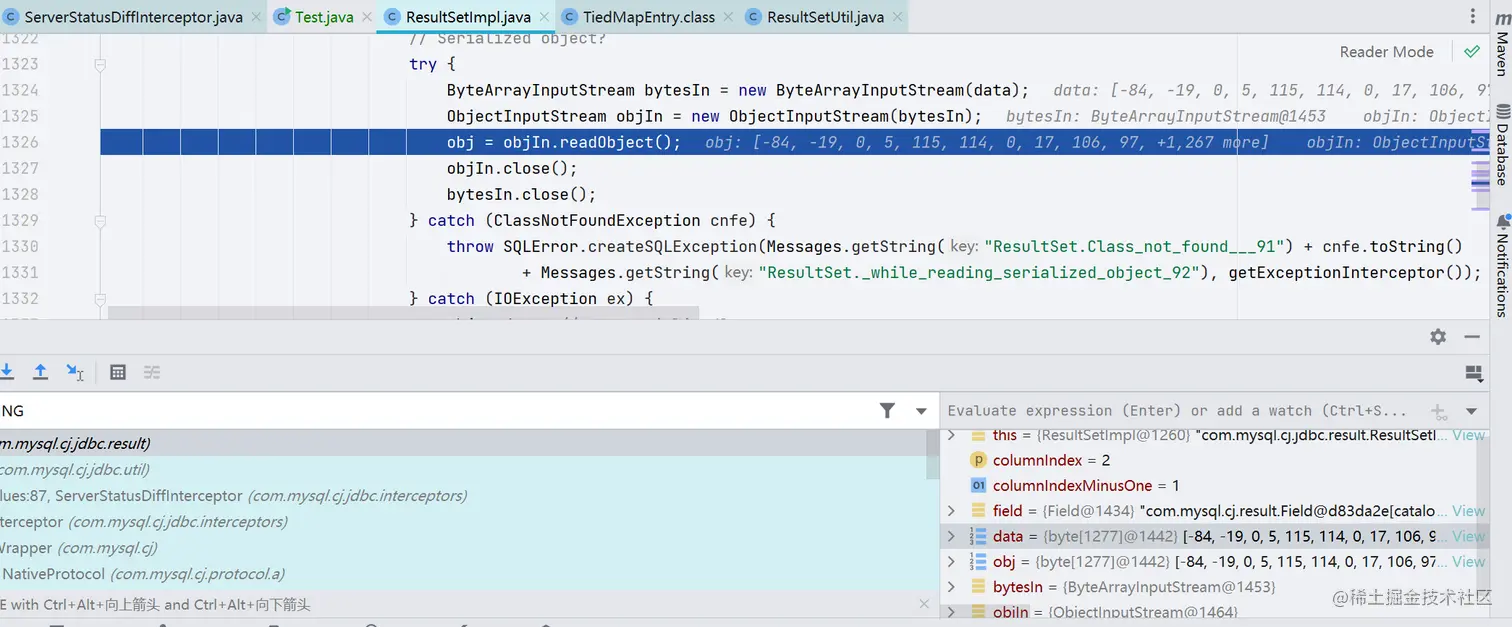Focus the Evaluate expression input field
The width and height of the screenshot is (1512, 627).
pyautogui.click(x=1177, y=411)
